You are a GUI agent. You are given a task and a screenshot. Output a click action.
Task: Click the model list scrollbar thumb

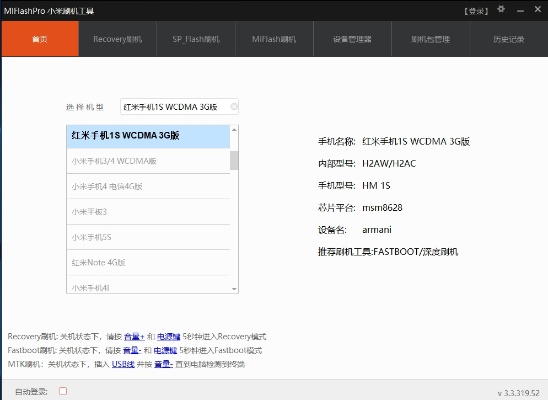point(234,160)
